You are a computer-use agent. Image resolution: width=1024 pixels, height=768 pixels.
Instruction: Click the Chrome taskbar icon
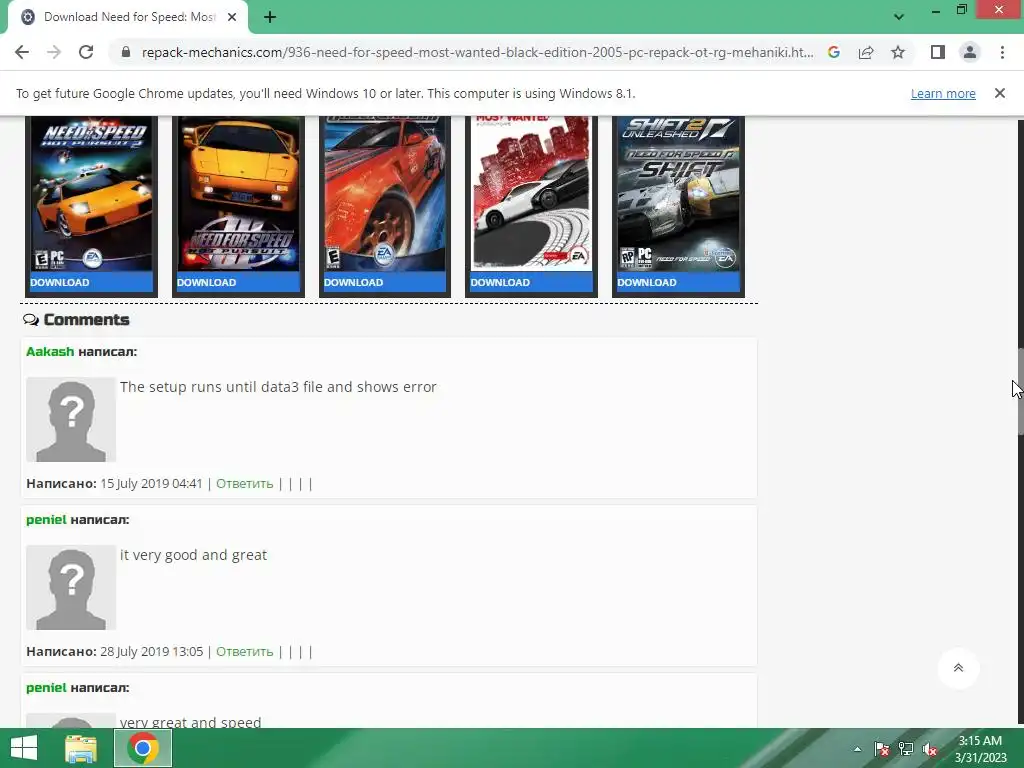pyautogui.click(x=143, y=748)
